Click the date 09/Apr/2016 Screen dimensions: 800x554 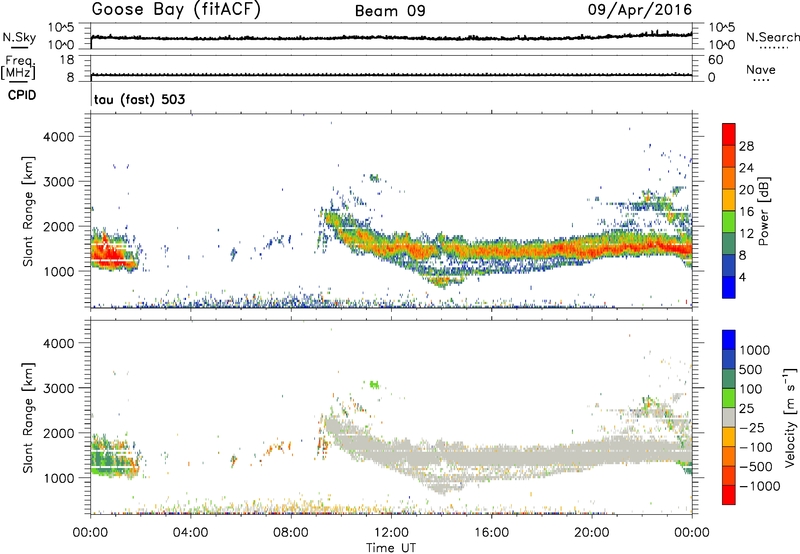pyautogui.click(x=640, y=10)
